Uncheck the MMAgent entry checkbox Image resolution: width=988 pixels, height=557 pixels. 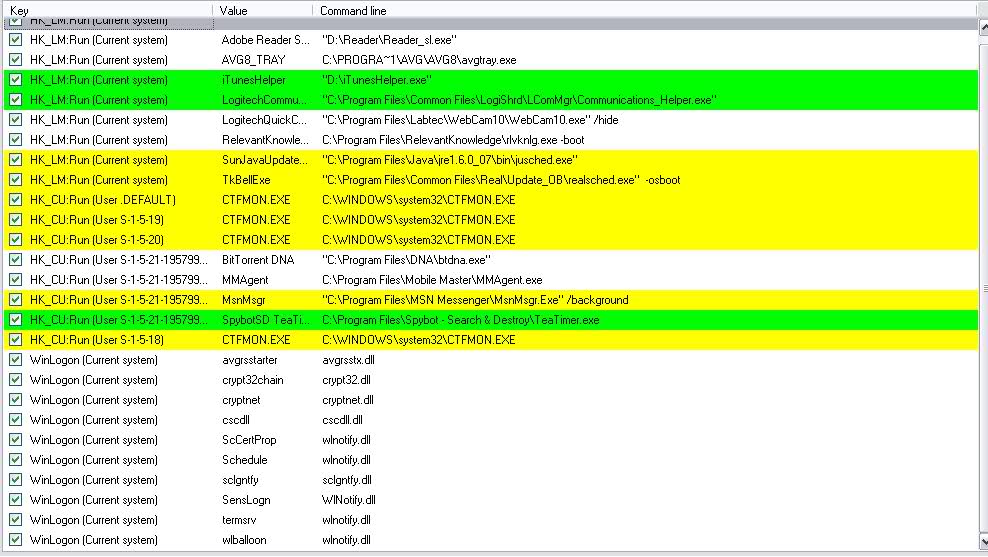[16, 280]
